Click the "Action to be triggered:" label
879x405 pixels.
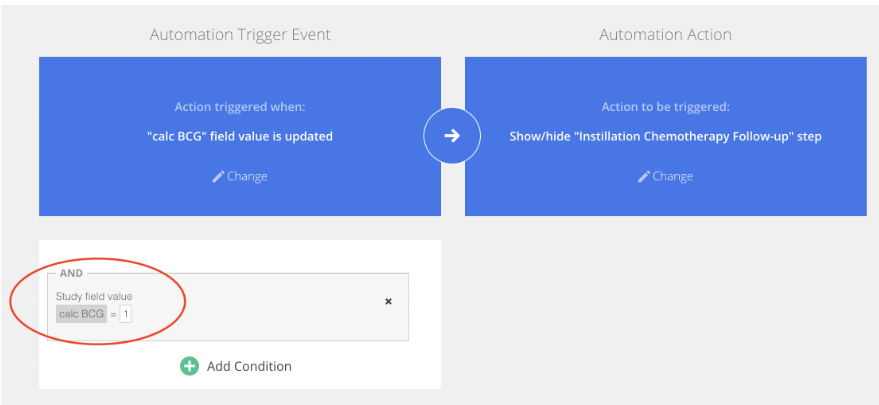[665, 107]
